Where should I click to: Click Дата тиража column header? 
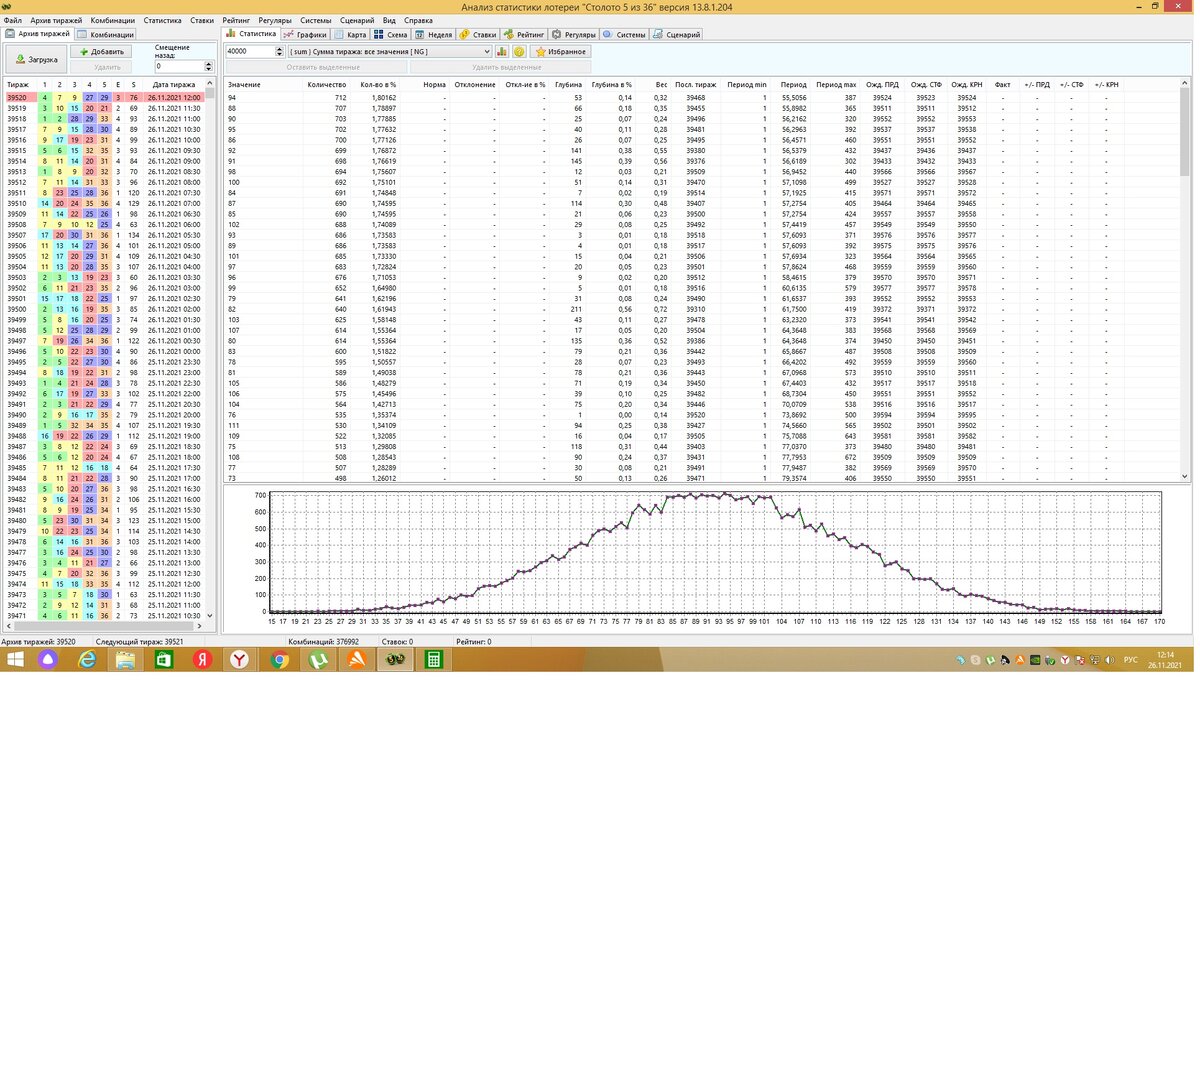(x=174, y=85)
